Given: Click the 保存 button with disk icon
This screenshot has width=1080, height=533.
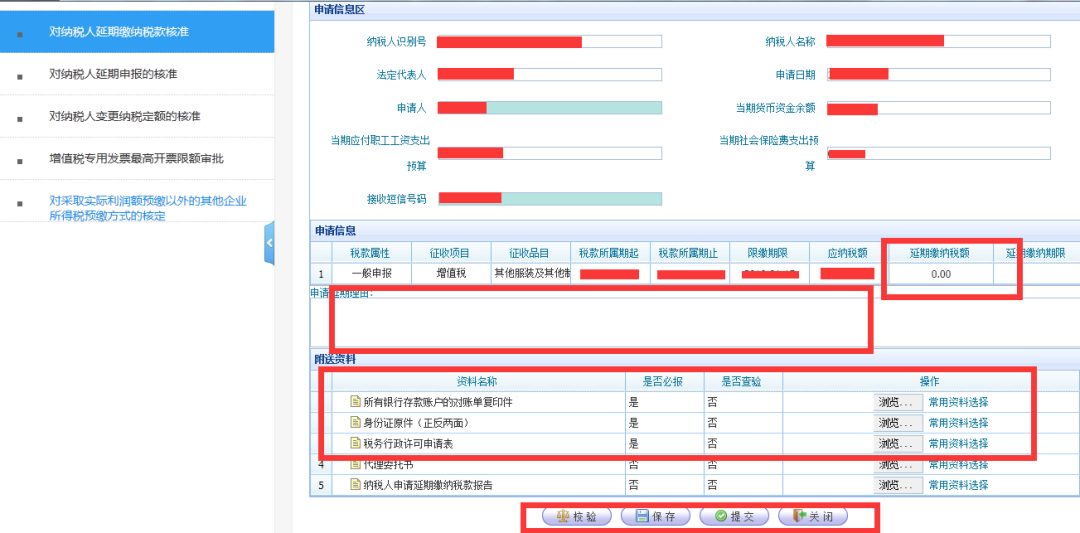Looking at the screenshot, I should point(655,516).
